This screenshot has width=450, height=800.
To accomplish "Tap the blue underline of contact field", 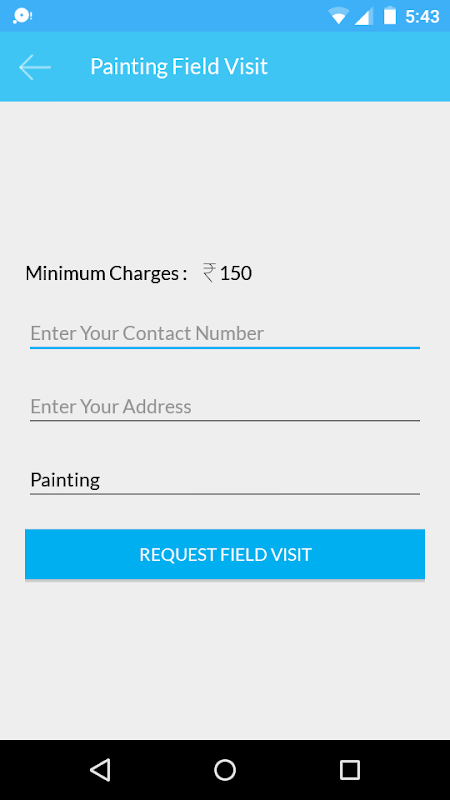I will pos(225,348).
